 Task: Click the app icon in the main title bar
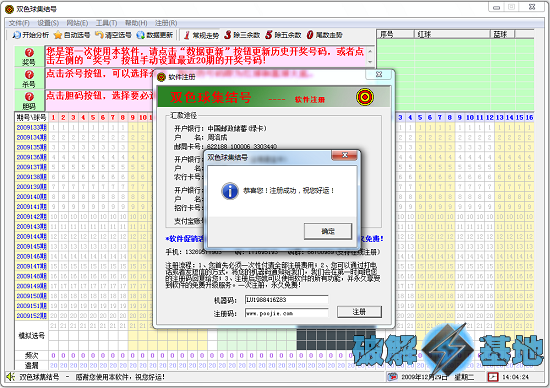(9, 9)
